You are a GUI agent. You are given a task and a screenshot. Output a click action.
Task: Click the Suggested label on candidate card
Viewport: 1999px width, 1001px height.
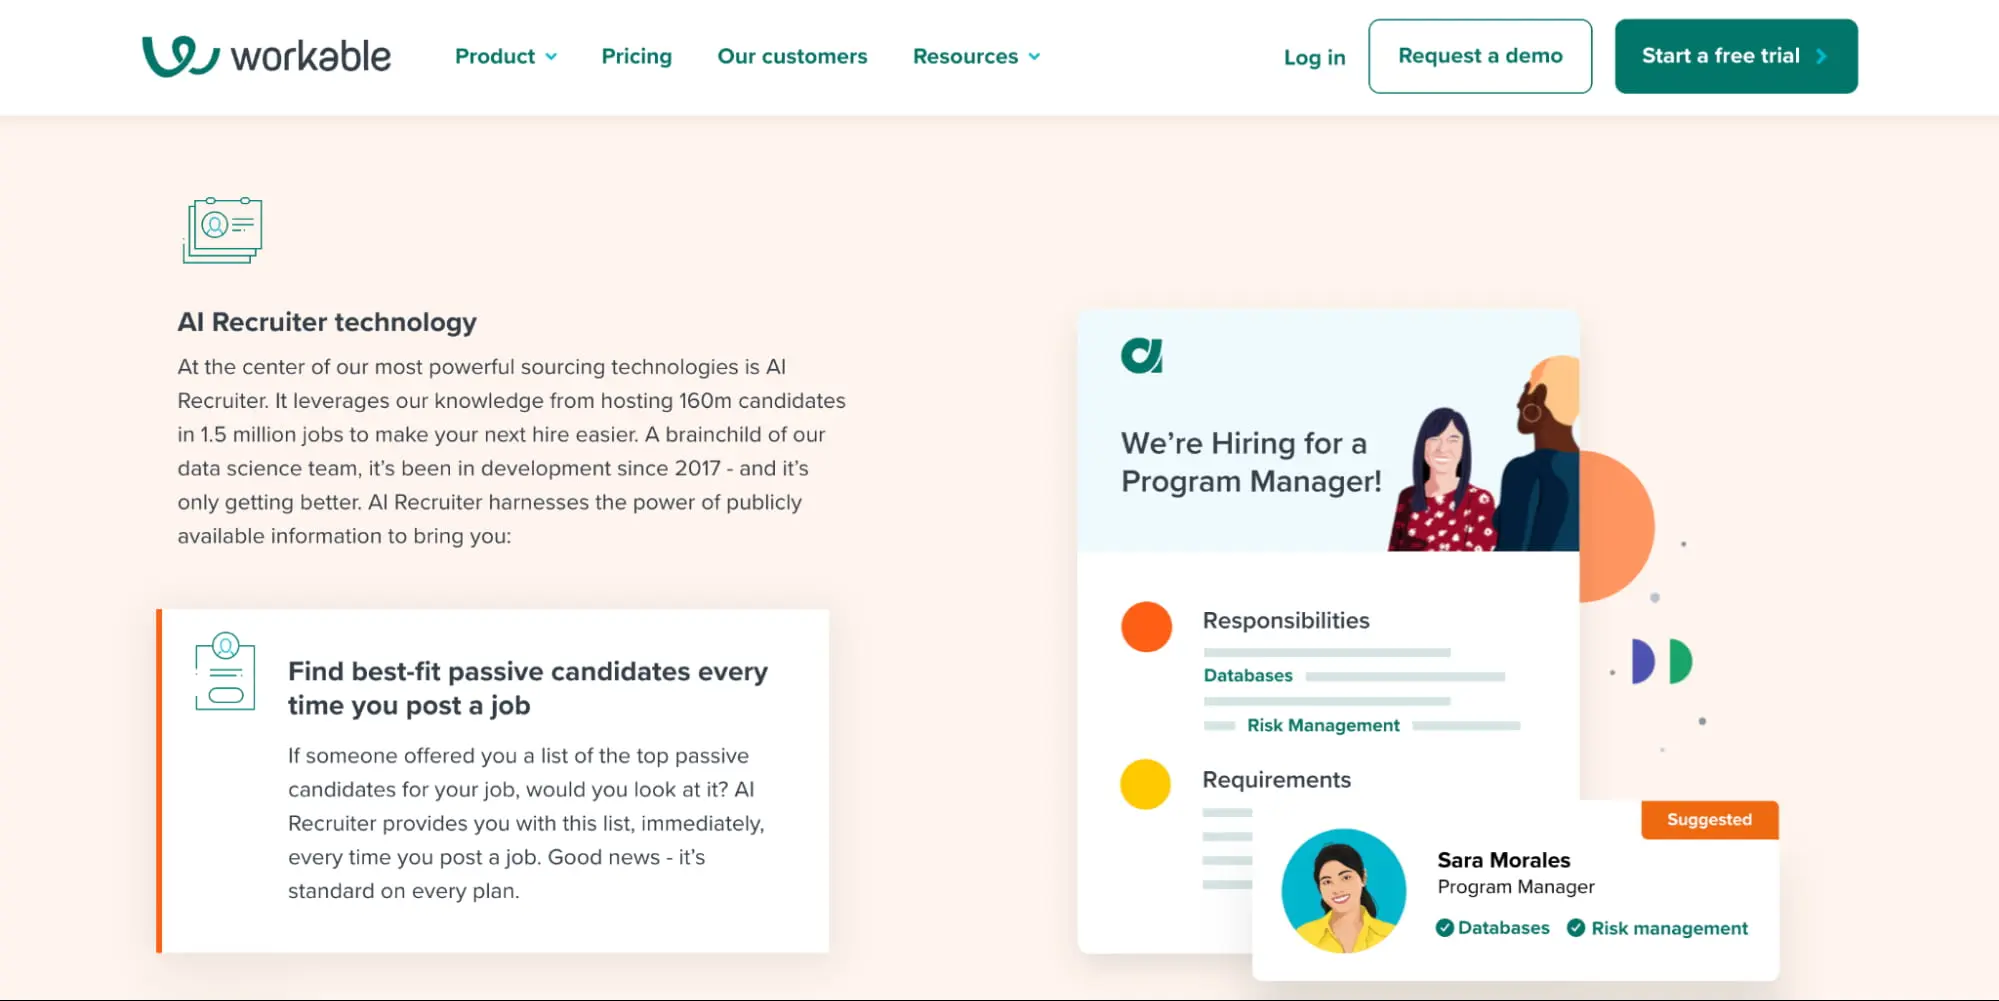1709,819
